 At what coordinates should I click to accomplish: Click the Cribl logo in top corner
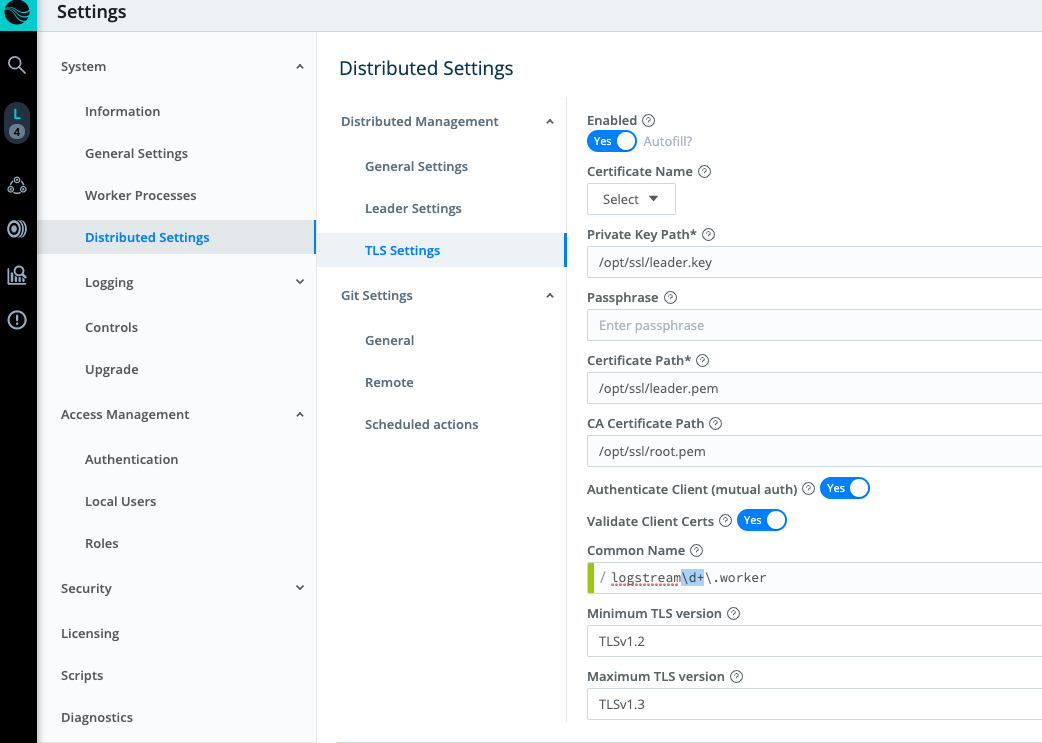(x=16, y=14)
